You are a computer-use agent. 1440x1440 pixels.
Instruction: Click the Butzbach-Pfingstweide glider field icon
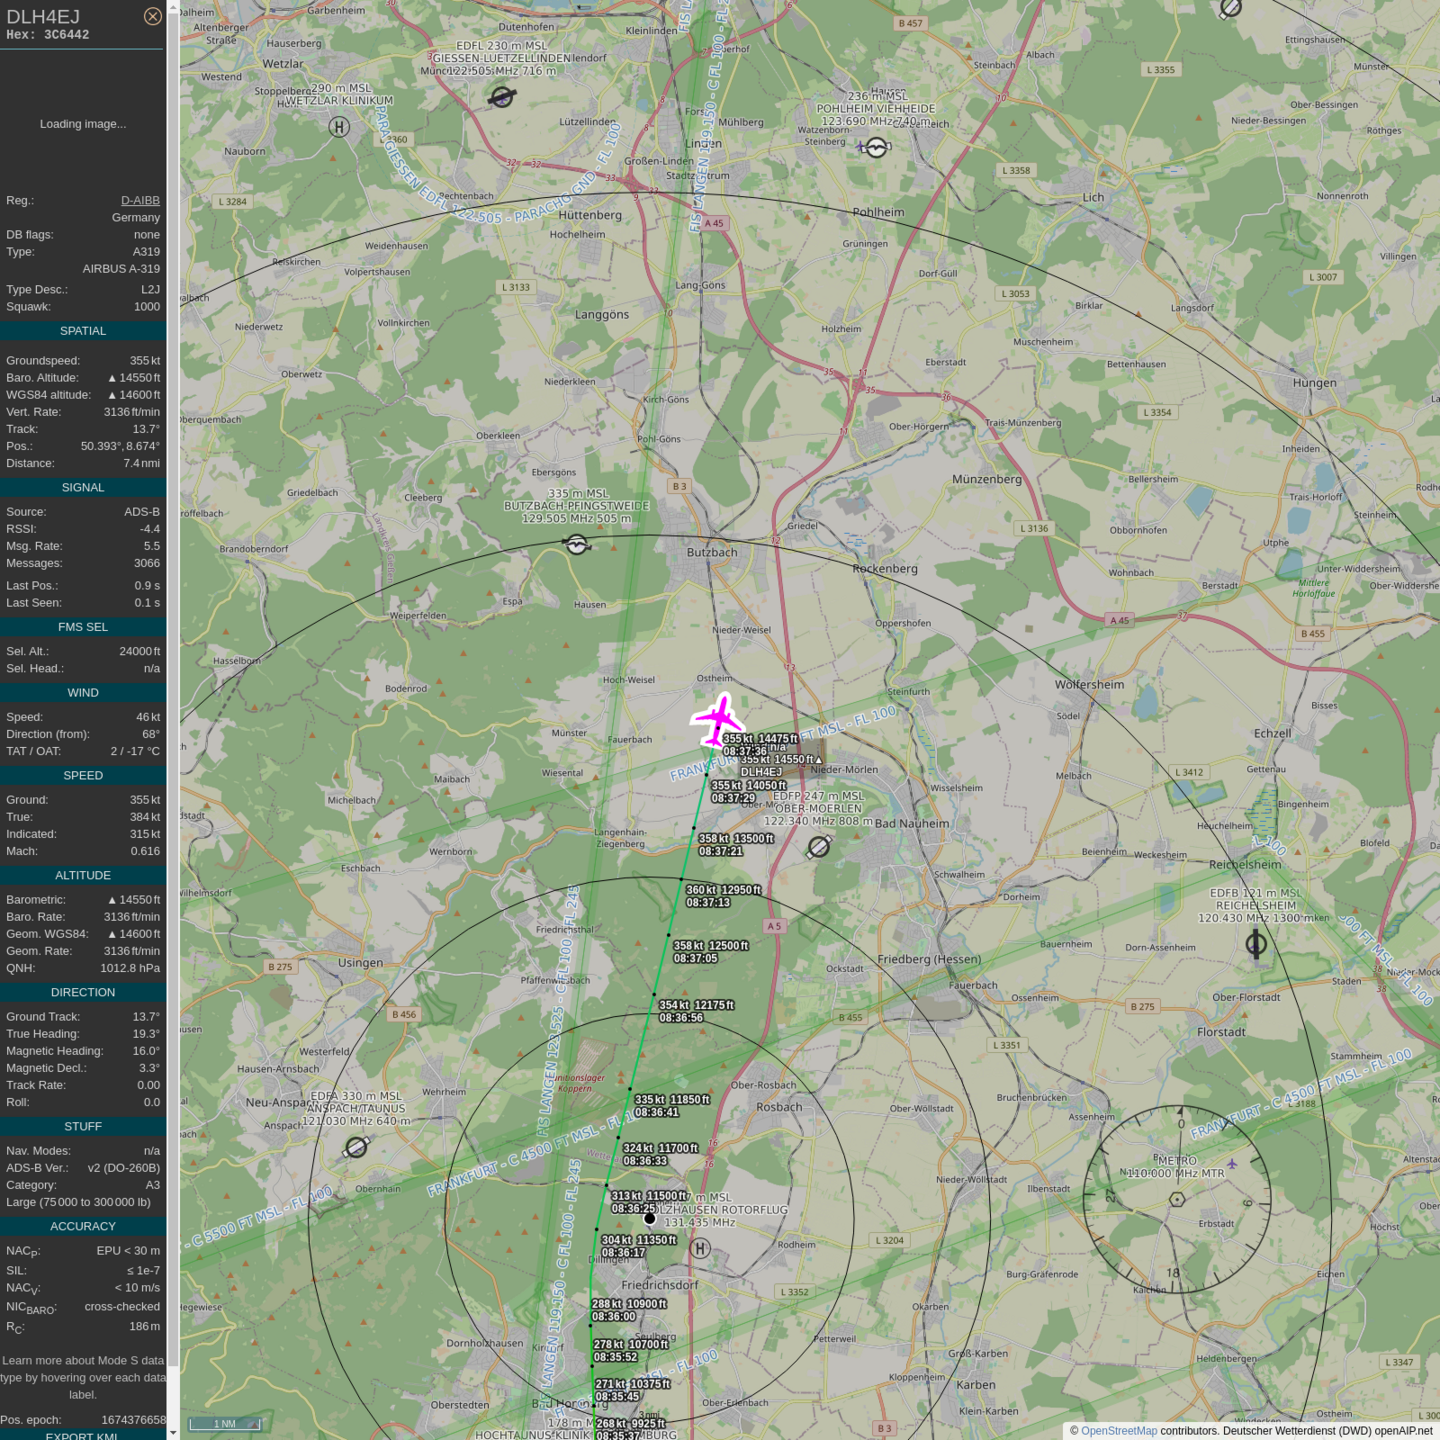[576, 544]
